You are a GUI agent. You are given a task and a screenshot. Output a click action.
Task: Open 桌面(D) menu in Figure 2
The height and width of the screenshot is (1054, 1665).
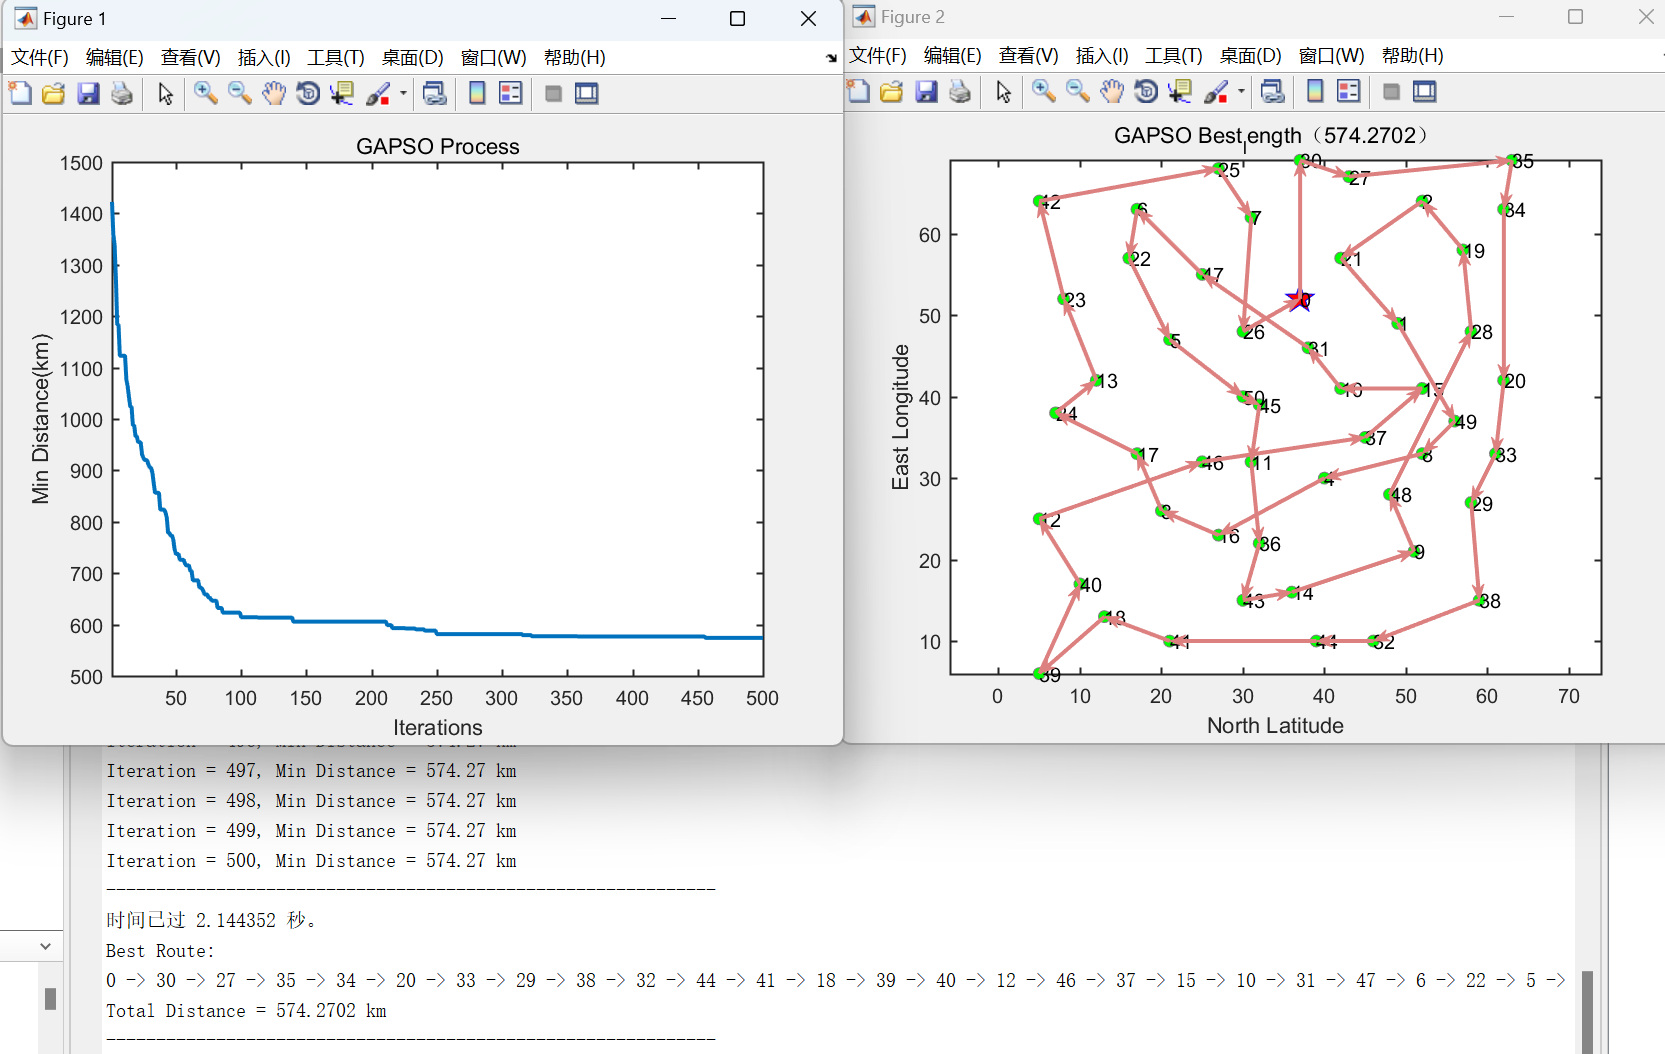click(x=1251, y=56)
